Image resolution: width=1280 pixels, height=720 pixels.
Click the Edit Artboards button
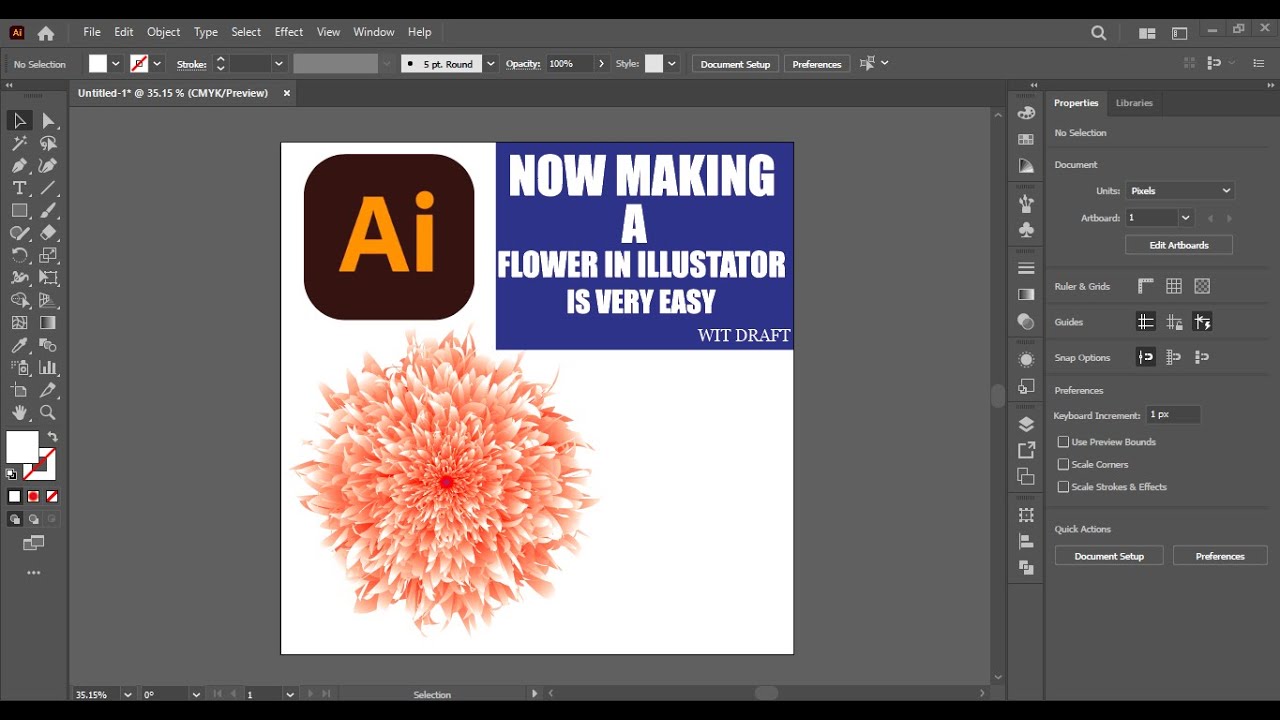point(1179,245)
